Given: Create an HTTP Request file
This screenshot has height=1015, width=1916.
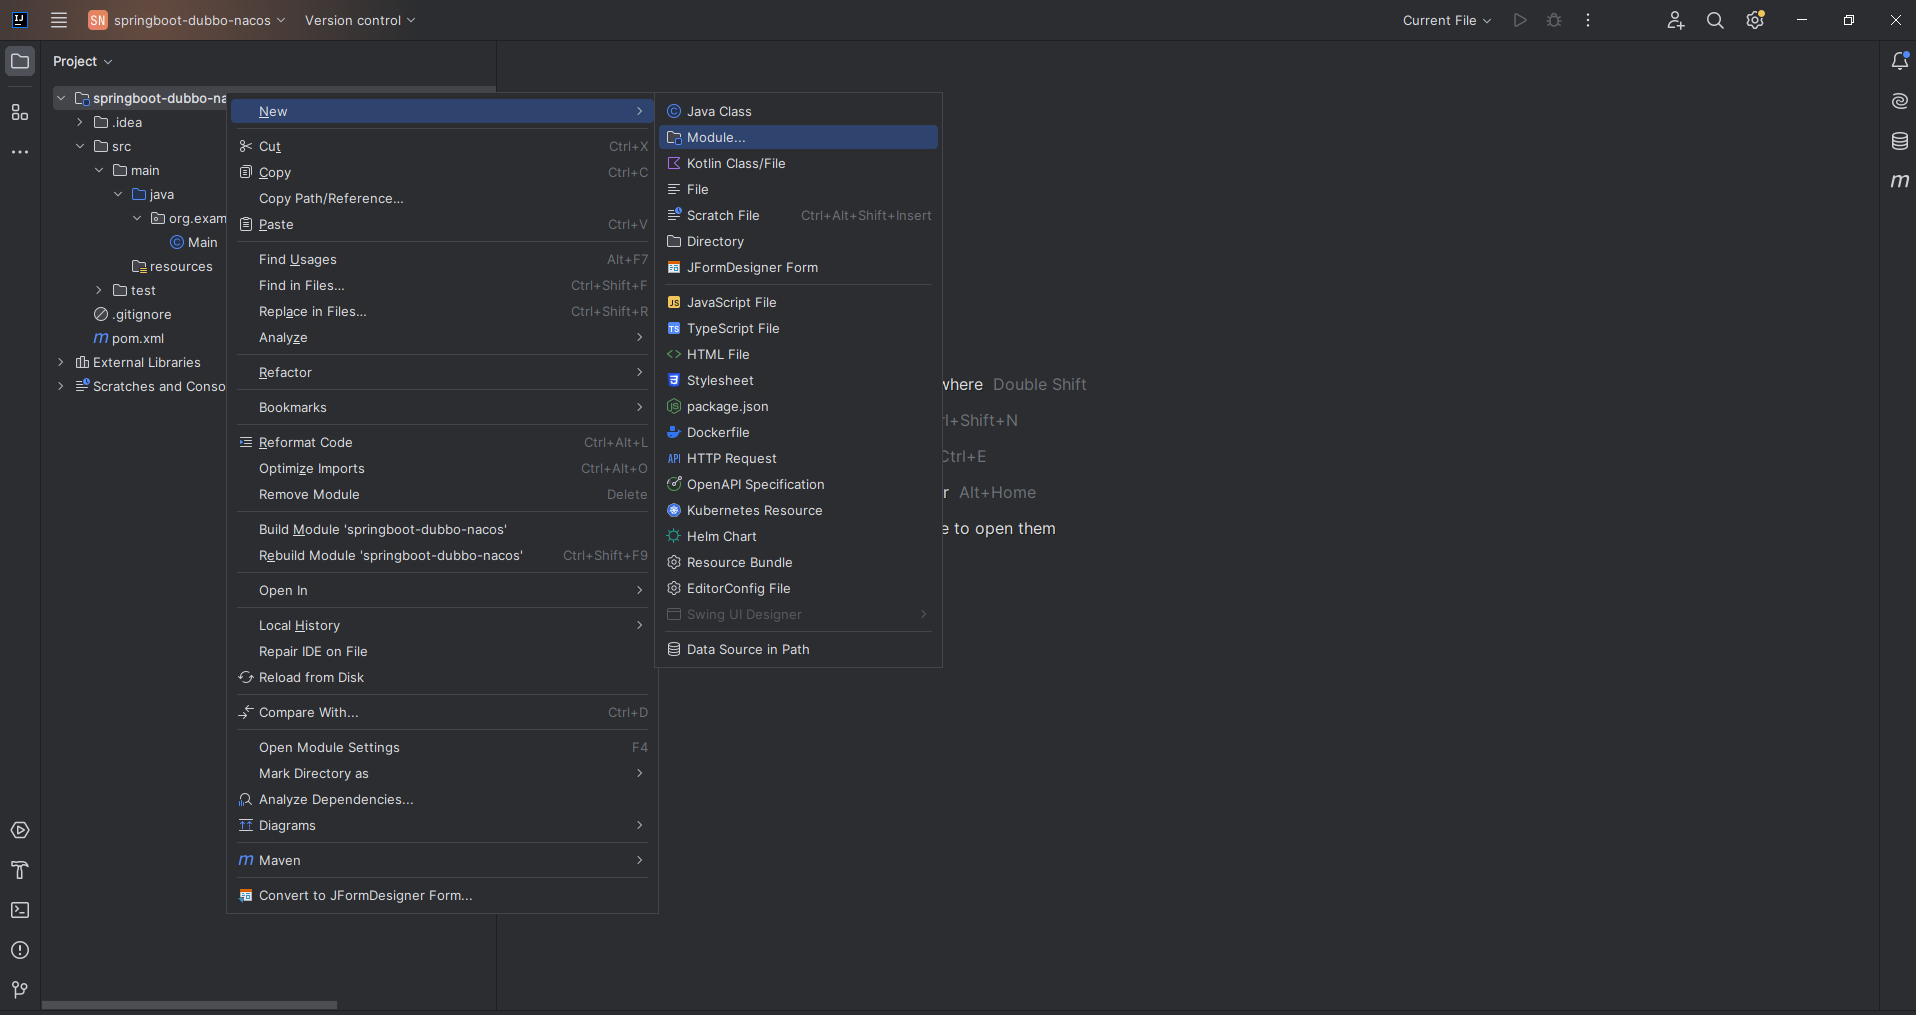Looking at the screenshot, I should click(798, 458).
